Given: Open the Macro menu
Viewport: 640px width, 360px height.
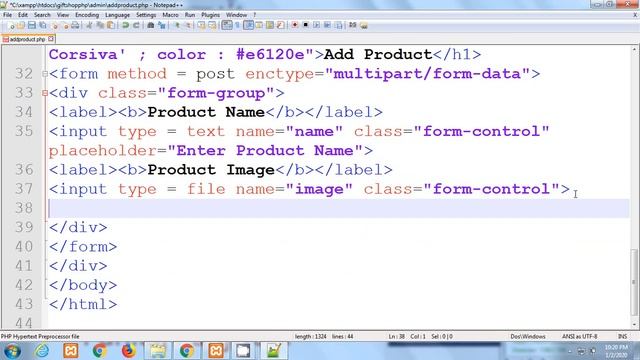Looking at the screenshot, I should 170,15.
